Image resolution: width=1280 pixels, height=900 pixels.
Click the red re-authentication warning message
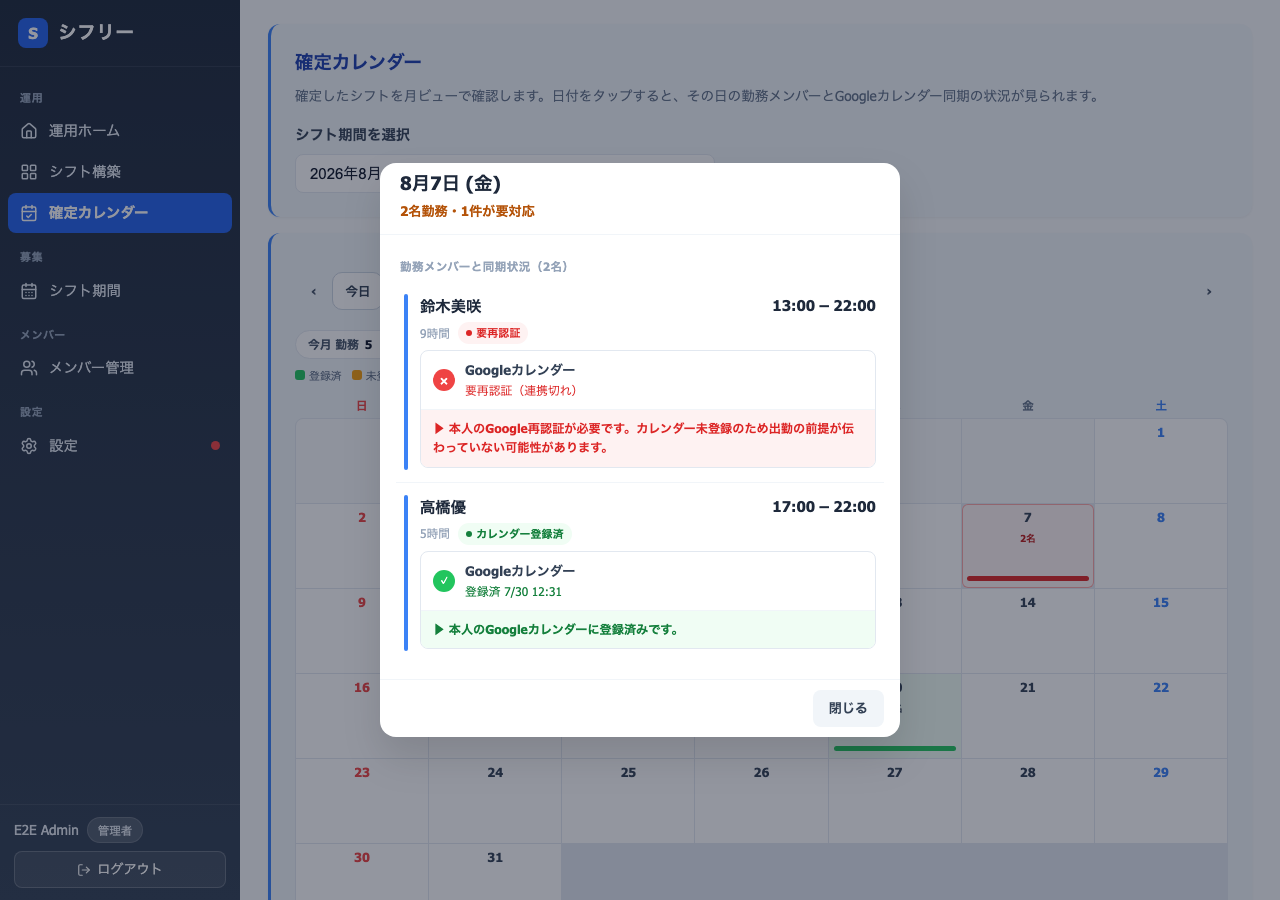[x=648, y=438]
